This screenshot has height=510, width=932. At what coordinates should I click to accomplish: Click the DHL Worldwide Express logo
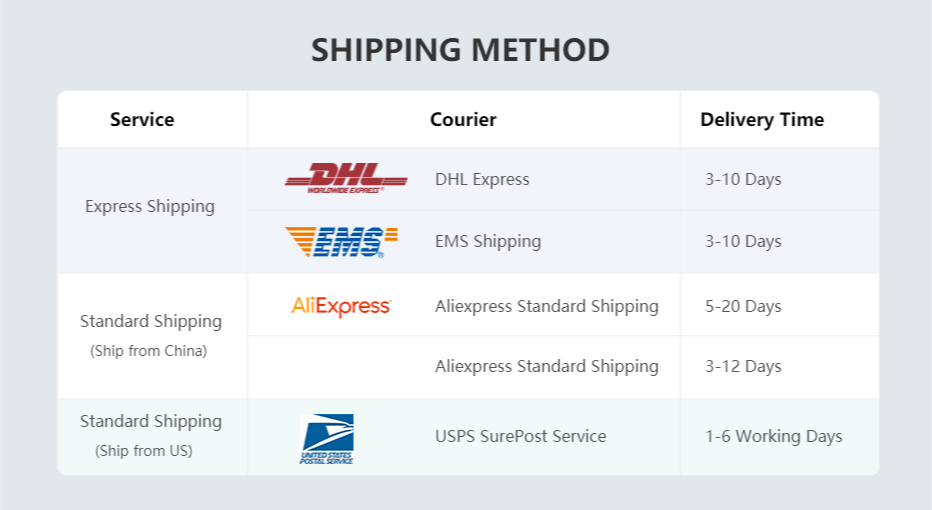pos(346,178)
